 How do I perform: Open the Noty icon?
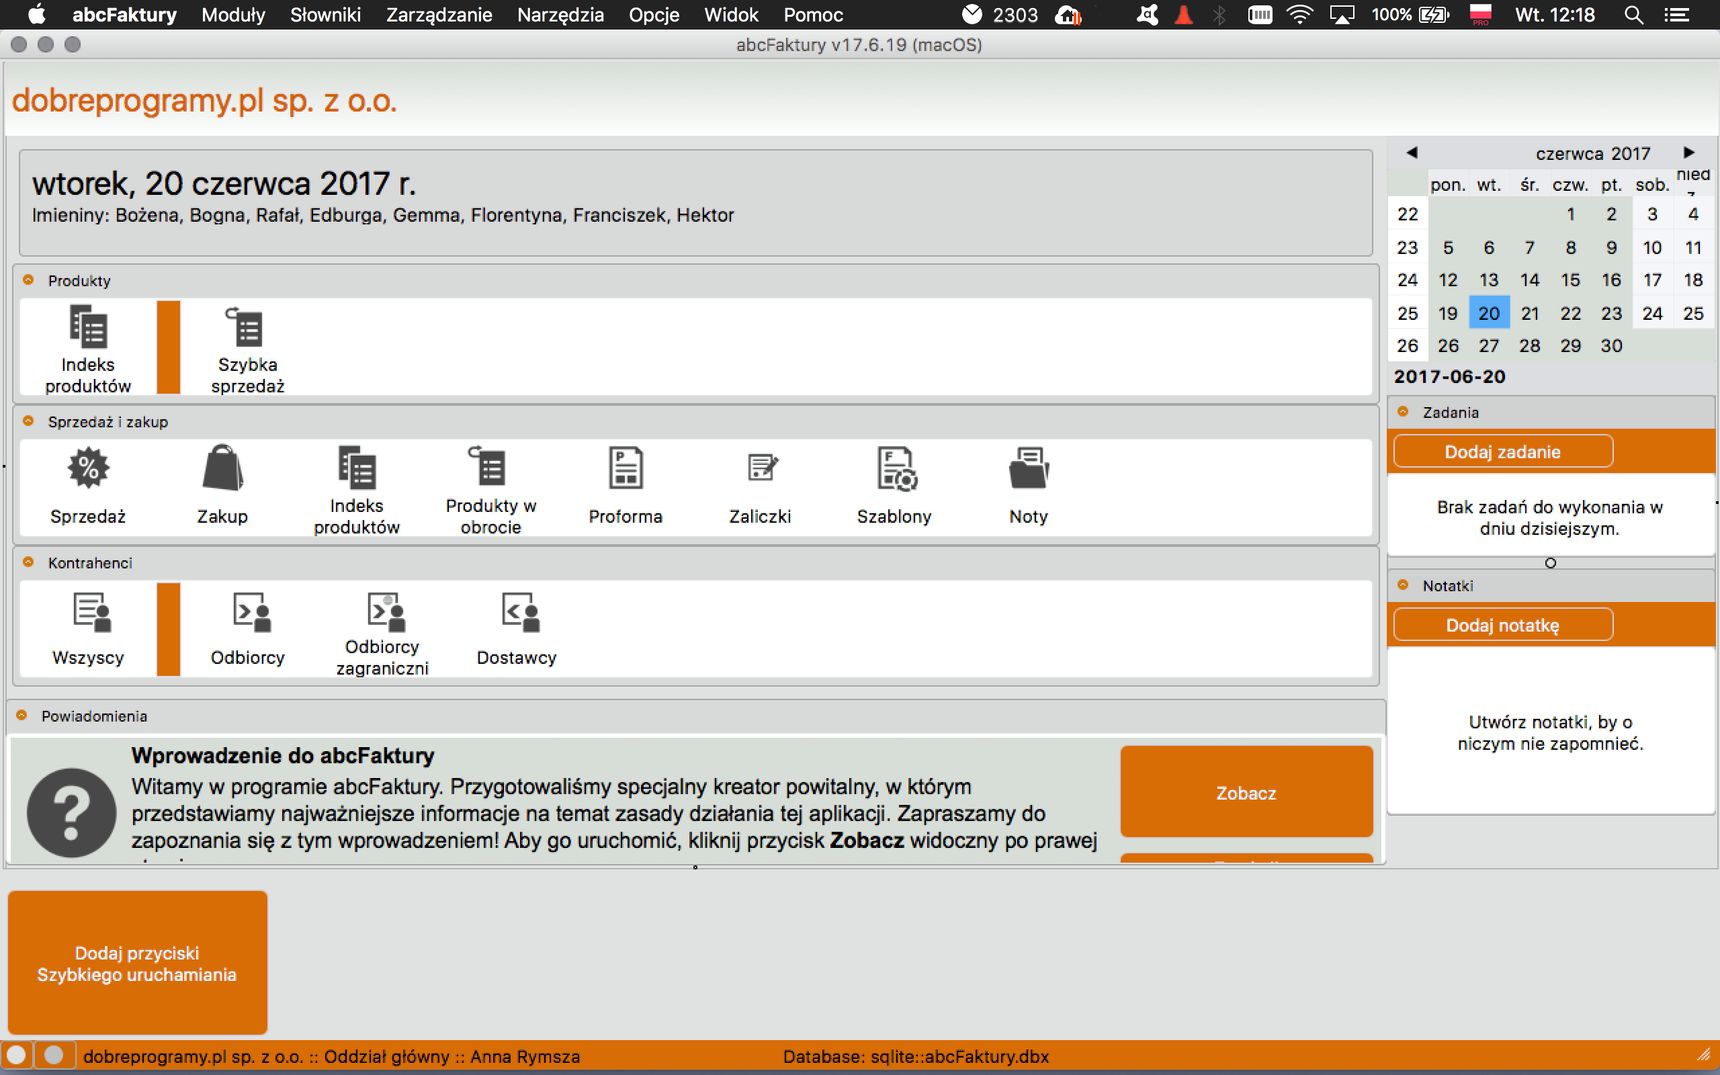click(x=1028, y=486)
